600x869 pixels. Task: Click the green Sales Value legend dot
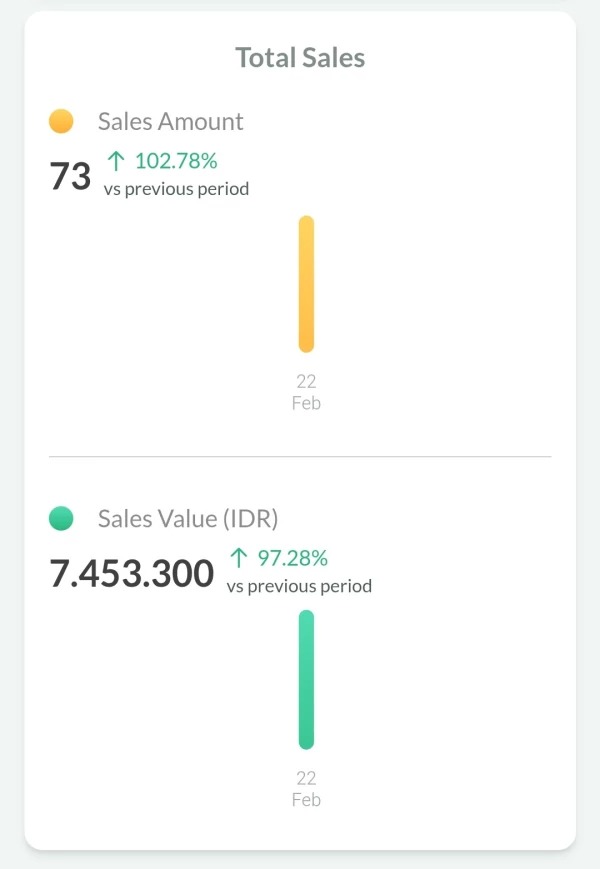point(61,518)
